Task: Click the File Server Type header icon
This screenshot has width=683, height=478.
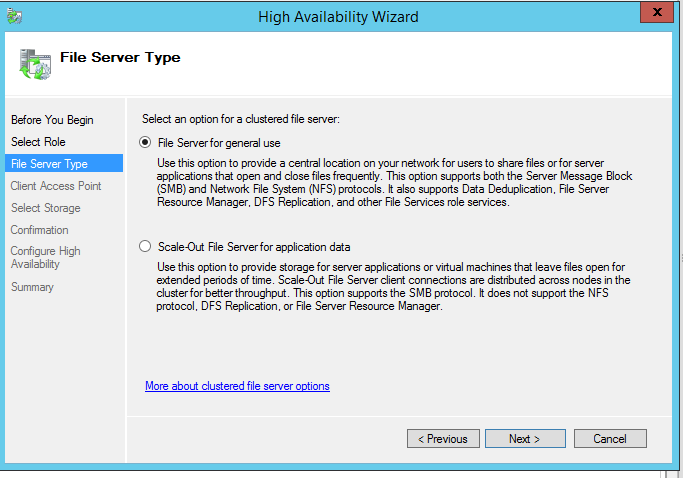Action: pyautogui.click(x=35, y=63)
